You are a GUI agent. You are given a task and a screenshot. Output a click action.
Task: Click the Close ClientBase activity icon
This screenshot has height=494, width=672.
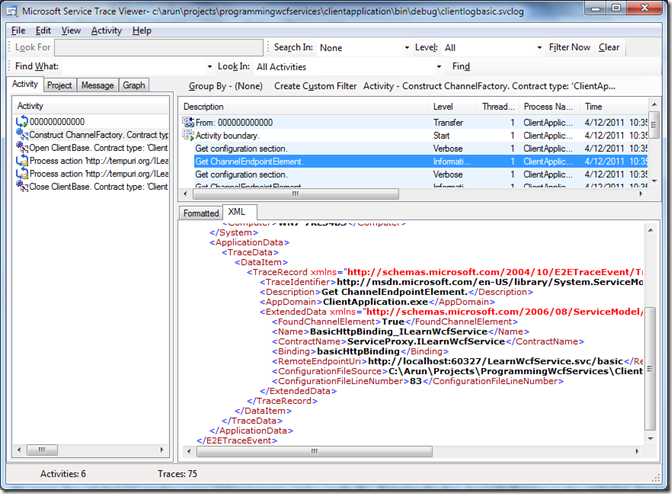[21, 186]
